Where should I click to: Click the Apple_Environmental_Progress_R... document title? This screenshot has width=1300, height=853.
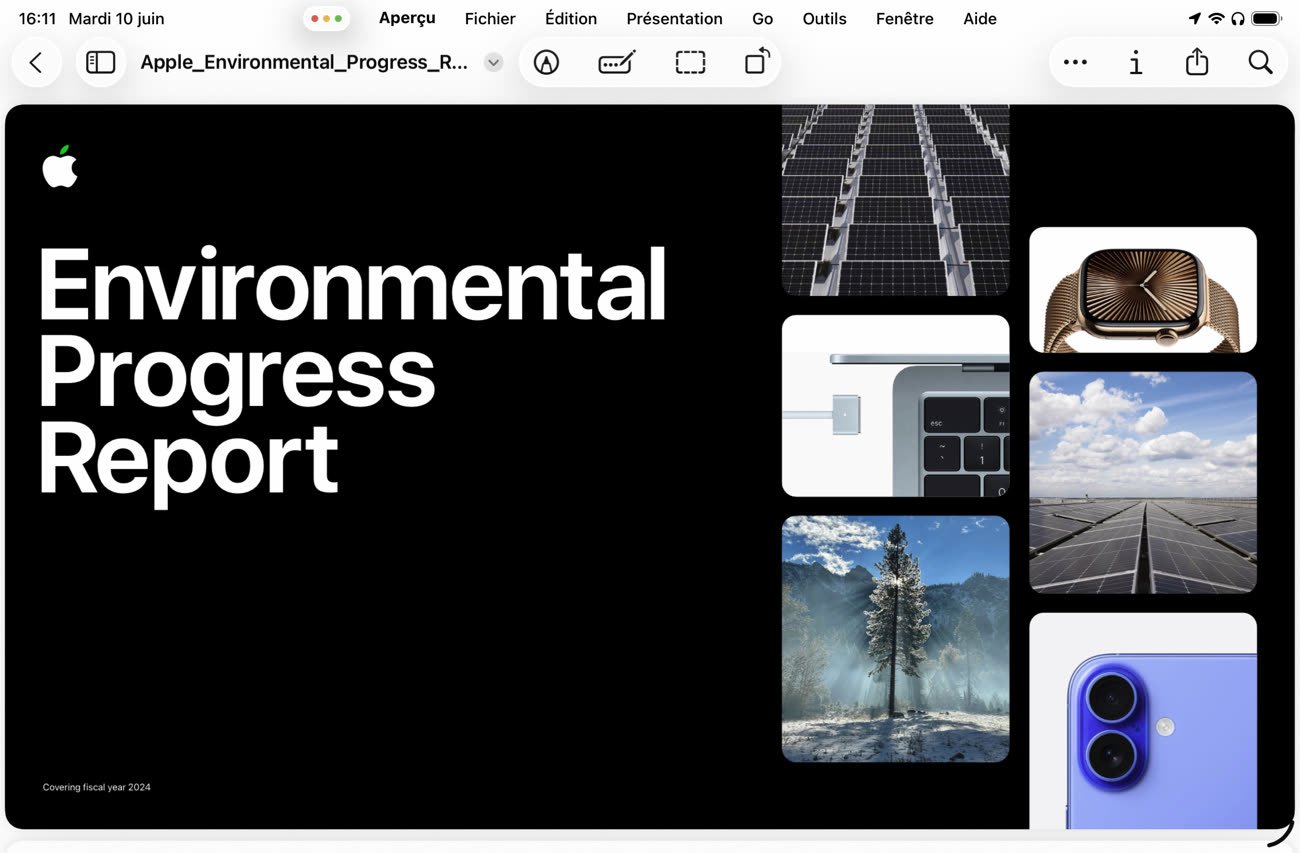(304, 63)
